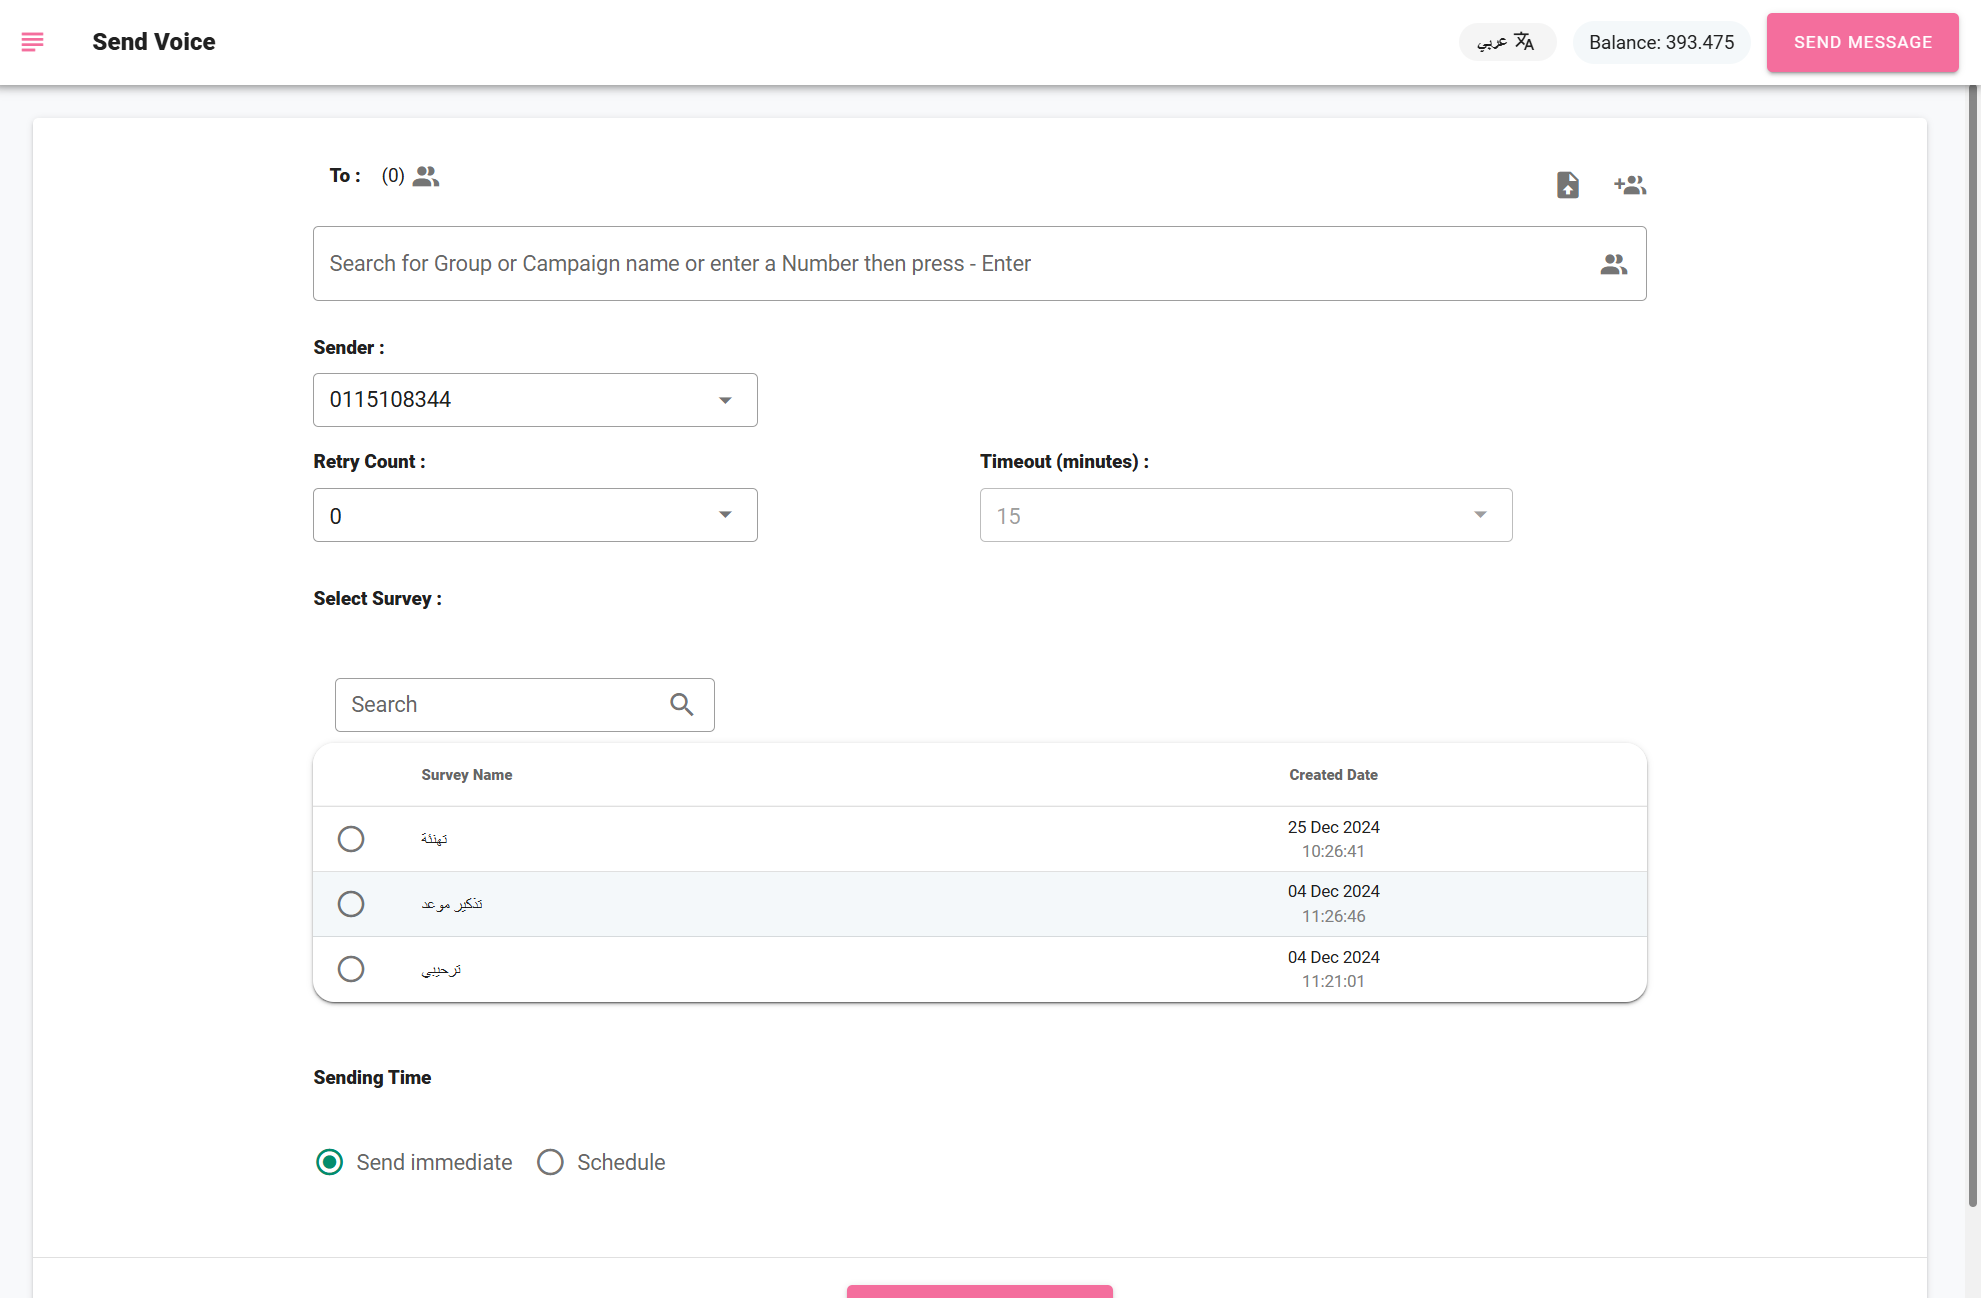Click the add group contacts icon
Screen dimensions: 1981x1298
pyautogui.click(x=1630, y=185)
